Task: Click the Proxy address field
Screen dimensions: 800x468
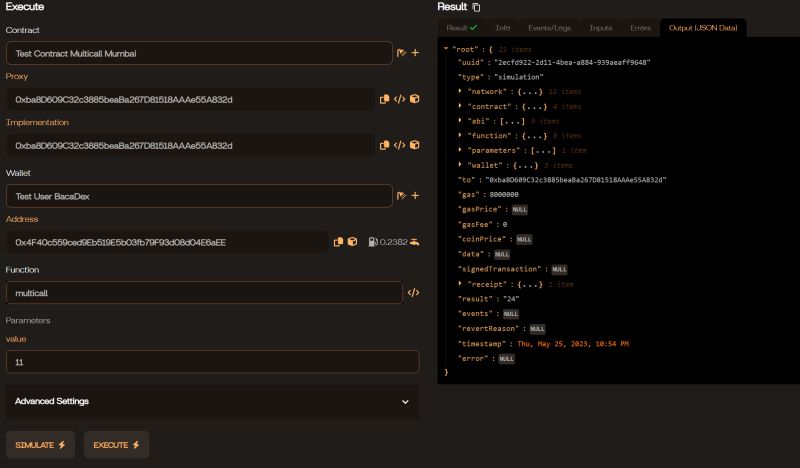Action: [190, 100]
